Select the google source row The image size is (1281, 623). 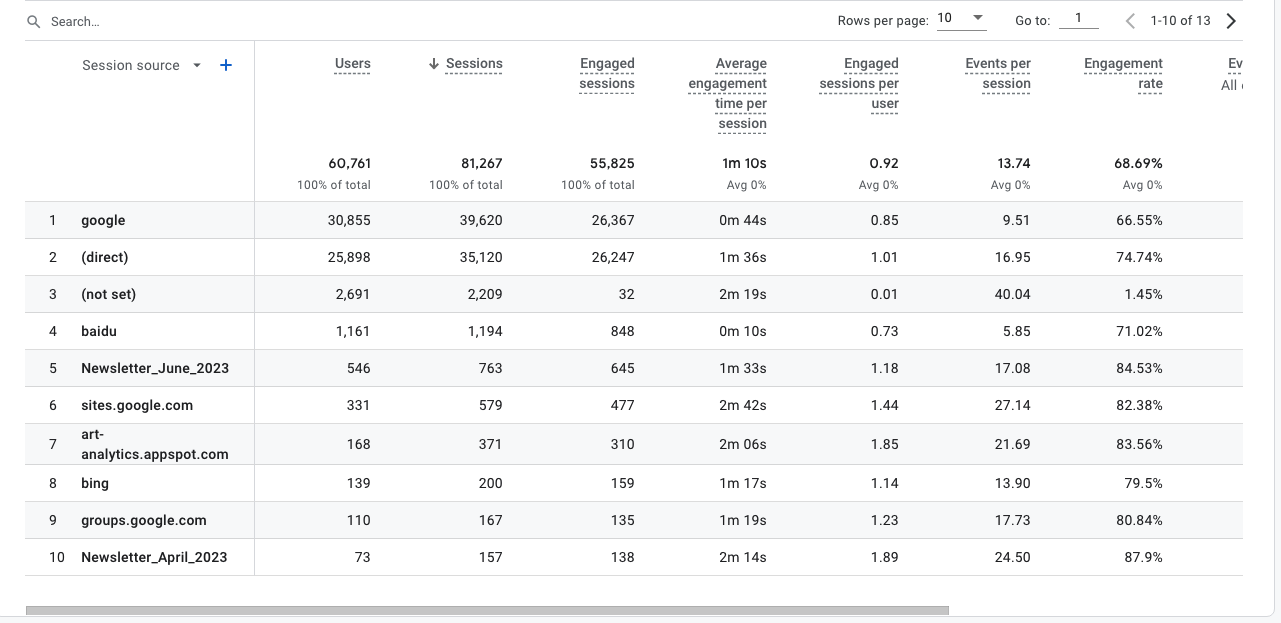[103, 220]
